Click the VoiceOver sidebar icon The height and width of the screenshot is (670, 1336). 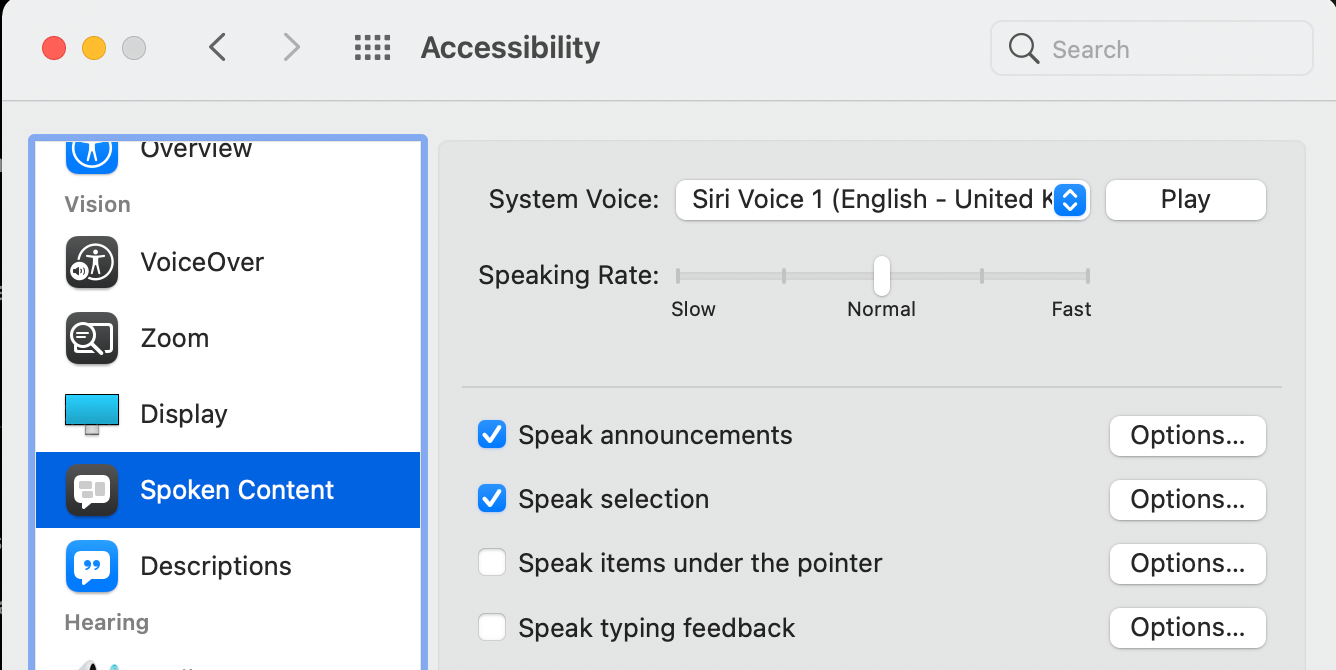click(x=92, y=262)
